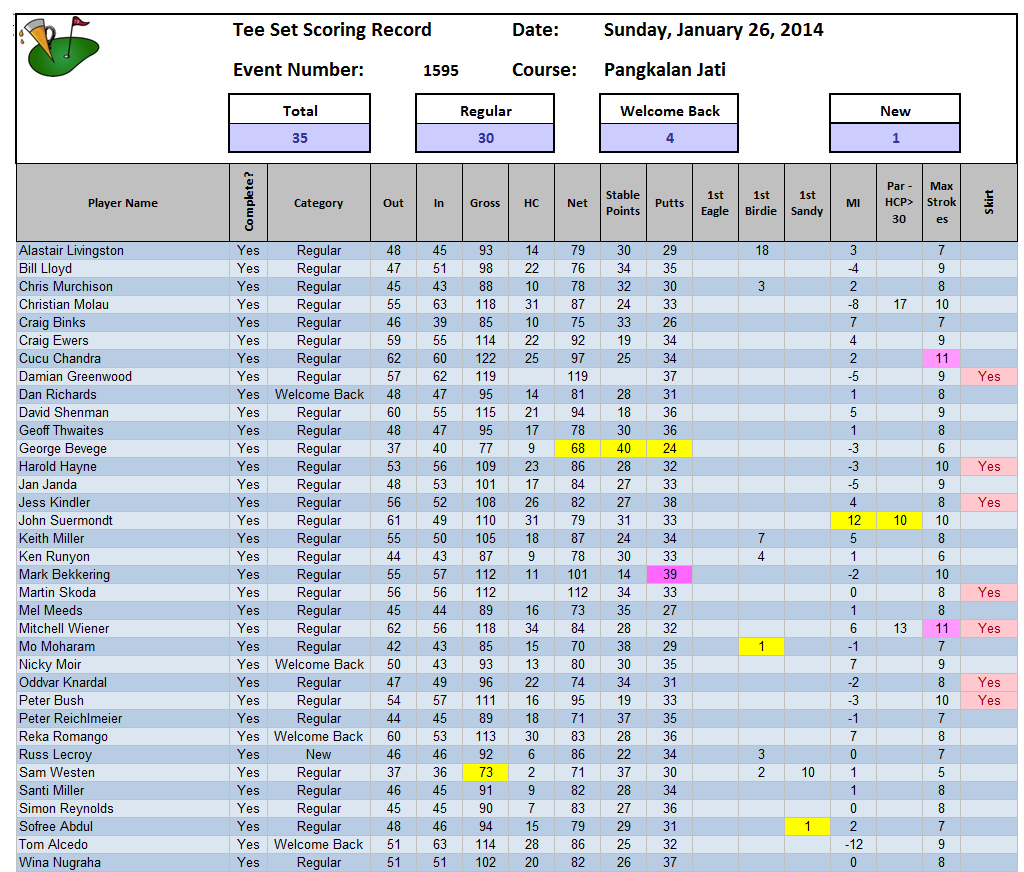This screenshot has height=872, width=1024.
Task: Click the Welcome Back summary box value
Action: coord(669,138)
